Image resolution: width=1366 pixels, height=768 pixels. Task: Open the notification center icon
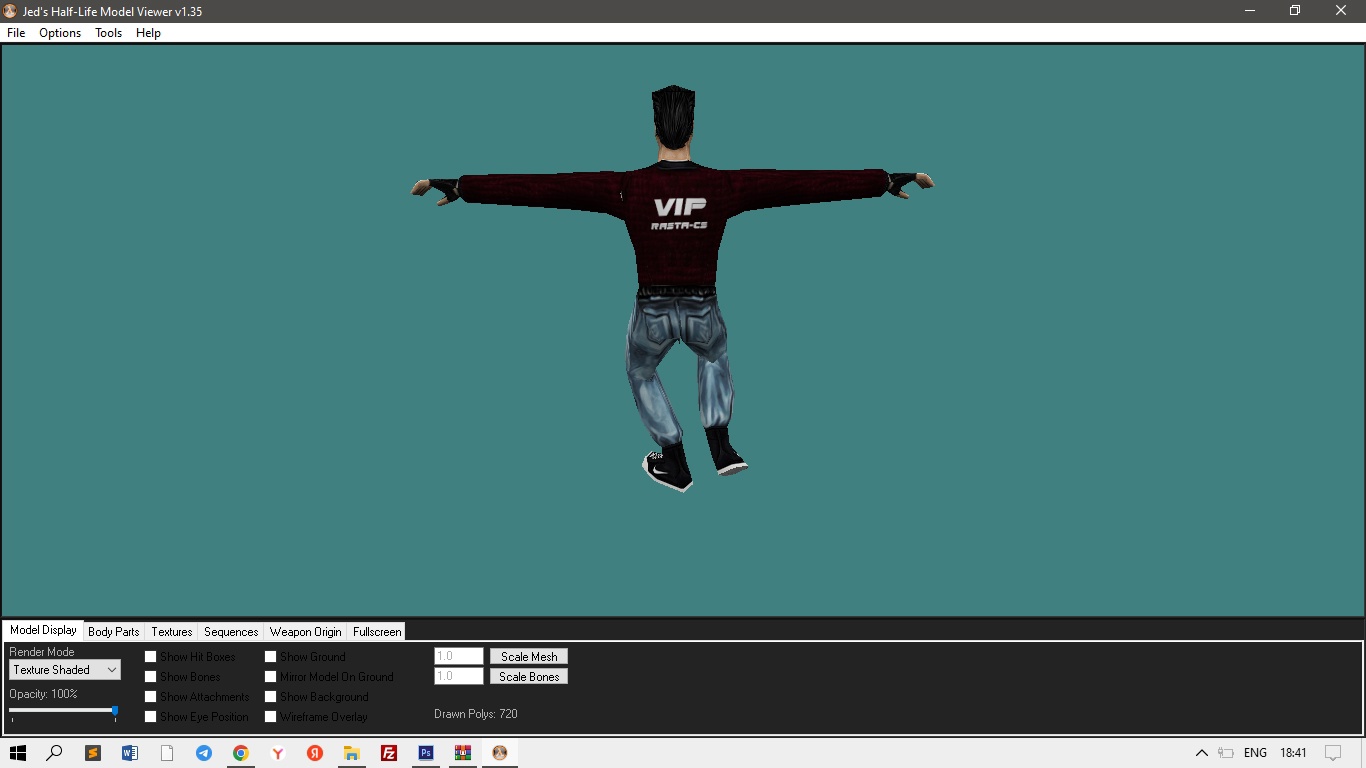[x=1333, y=753]
